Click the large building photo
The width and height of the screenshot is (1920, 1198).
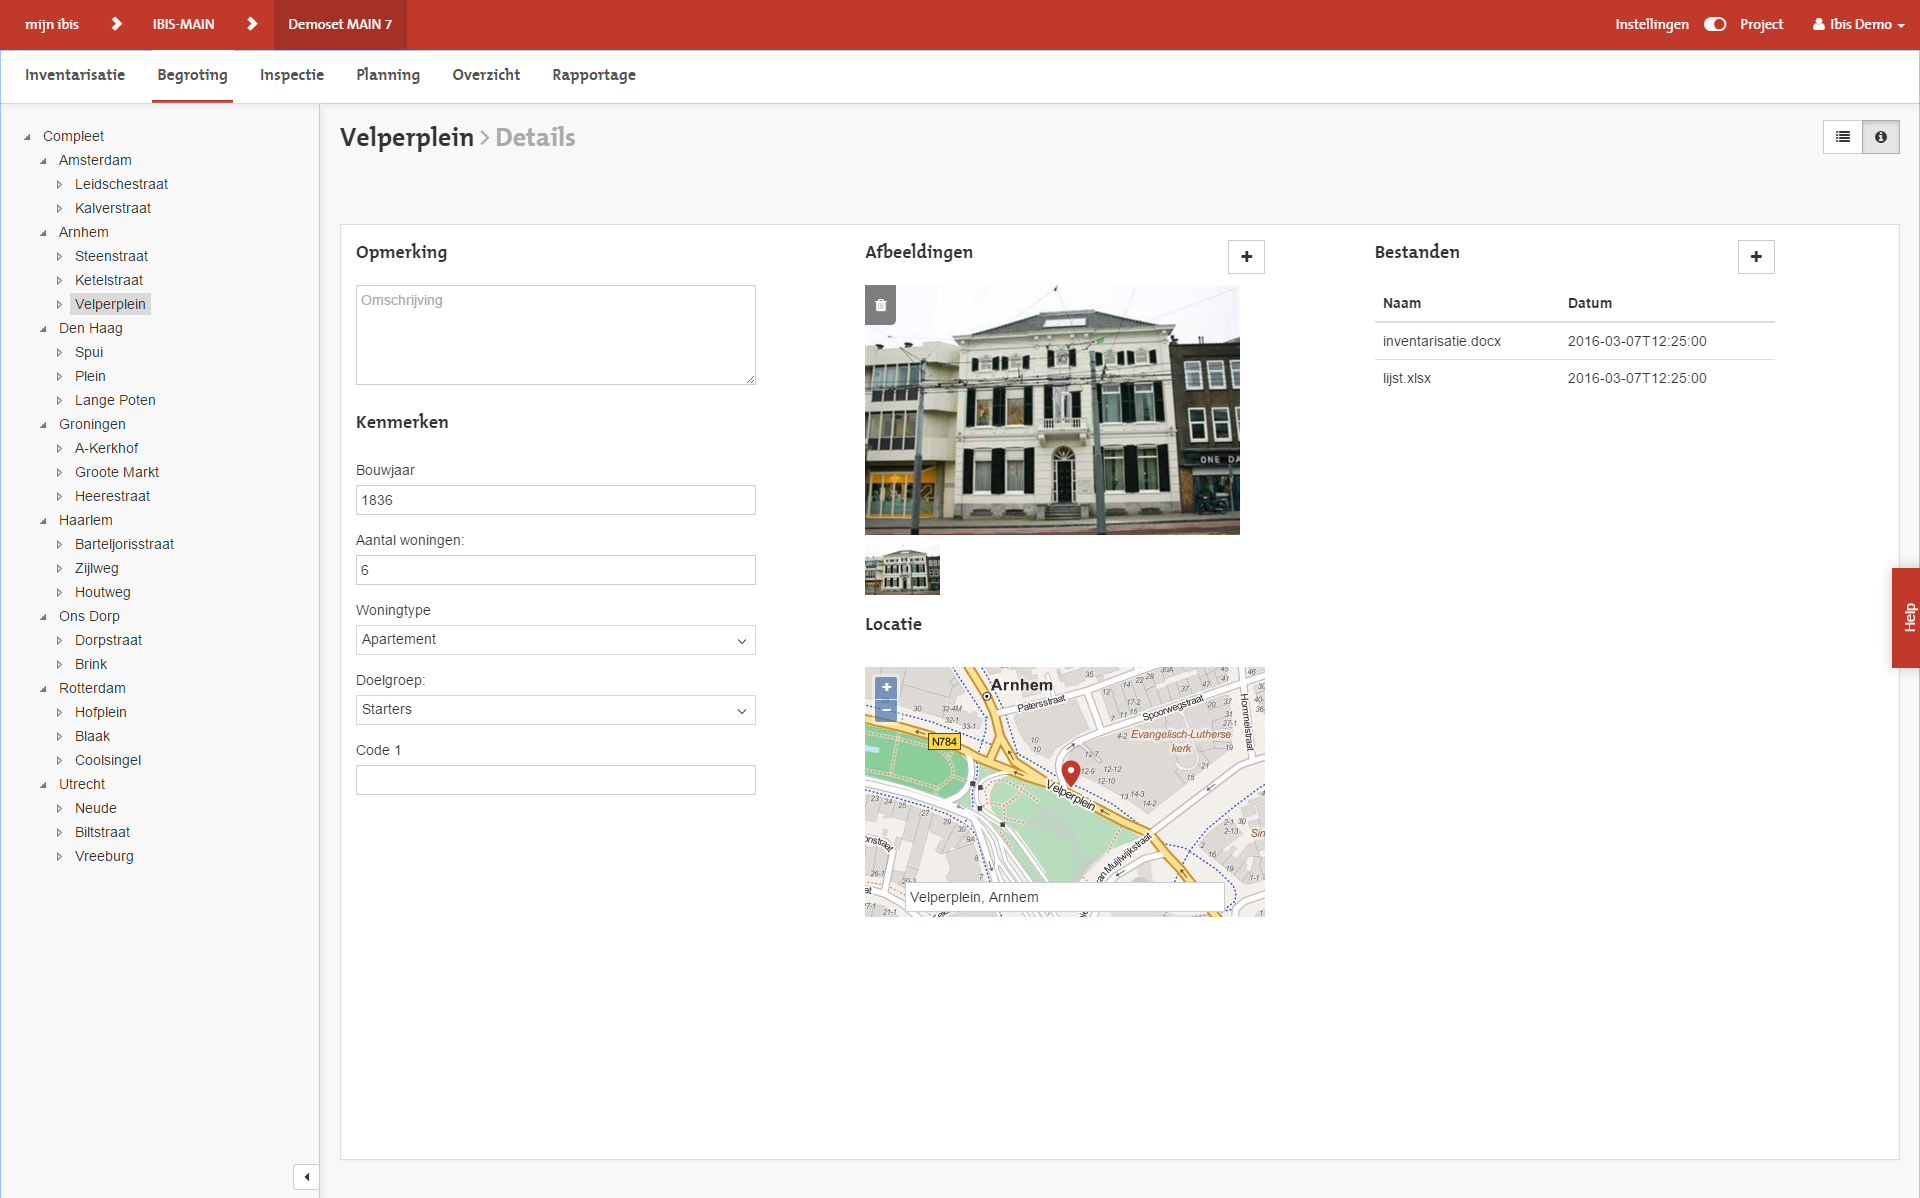[1052, 410]
